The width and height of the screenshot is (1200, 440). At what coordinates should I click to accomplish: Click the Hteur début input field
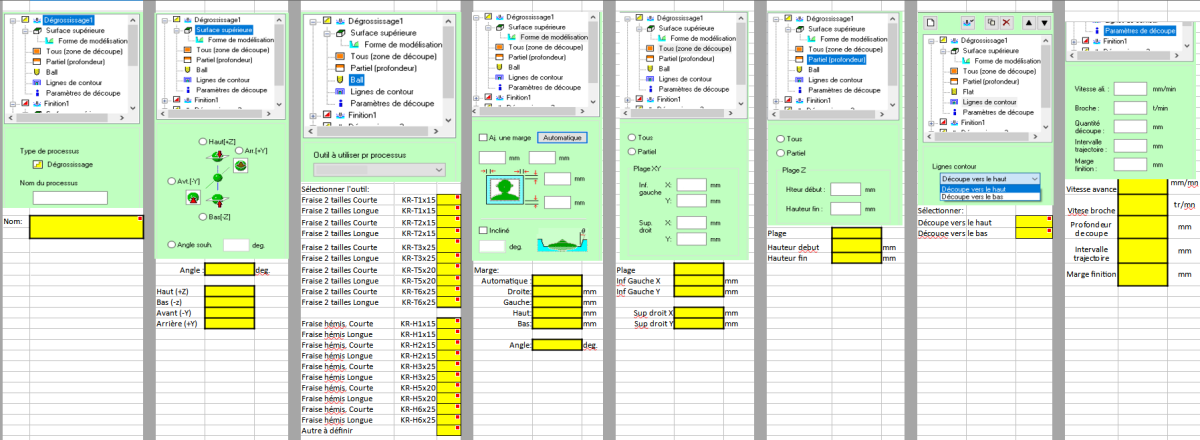pos(846,188)
